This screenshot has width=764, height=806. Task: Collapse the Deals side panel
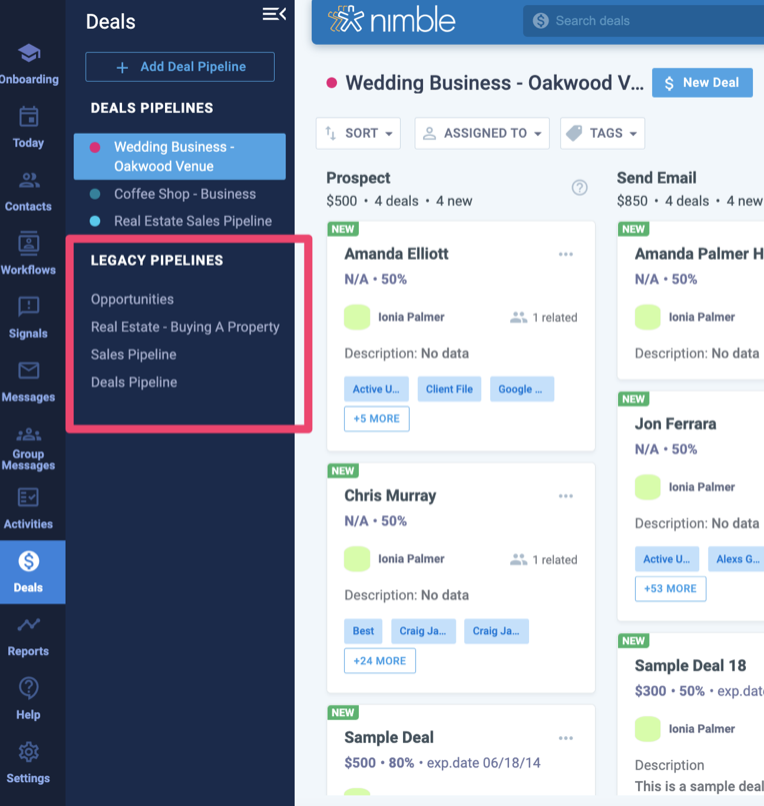pyautogui.click(x=273, y=14)
